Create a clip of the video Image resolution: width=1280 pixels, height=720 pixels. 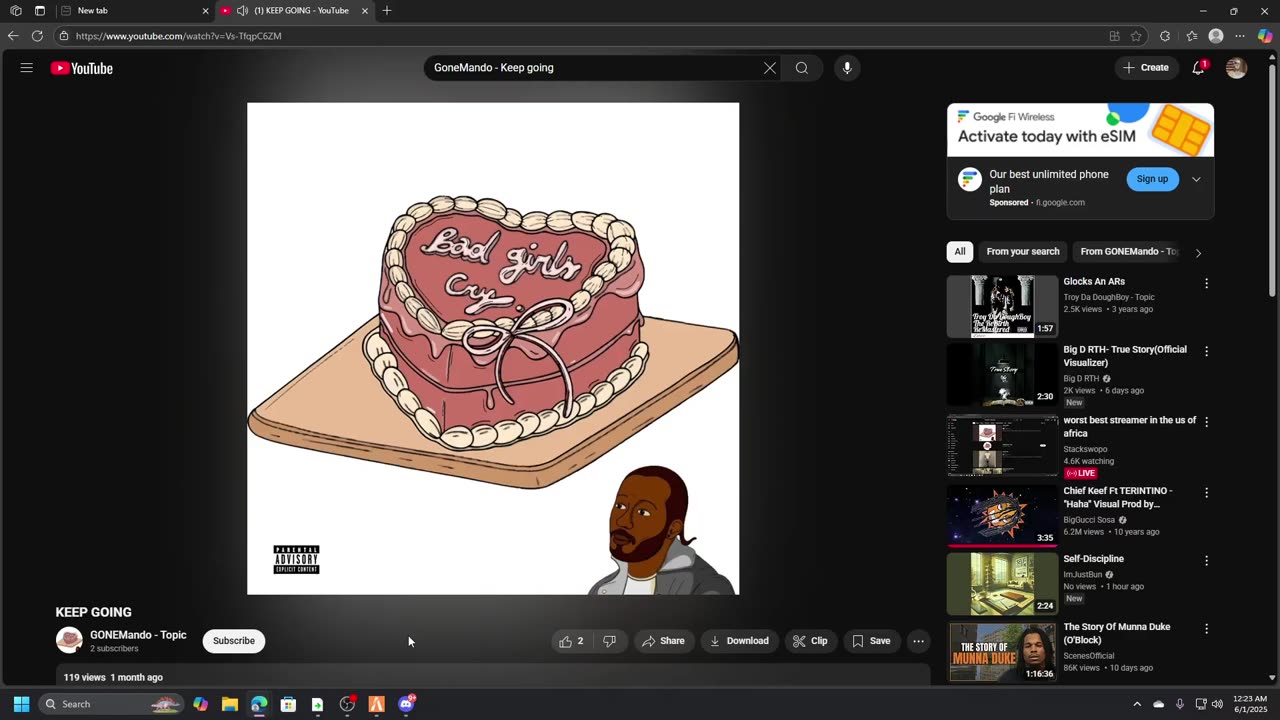810,641
